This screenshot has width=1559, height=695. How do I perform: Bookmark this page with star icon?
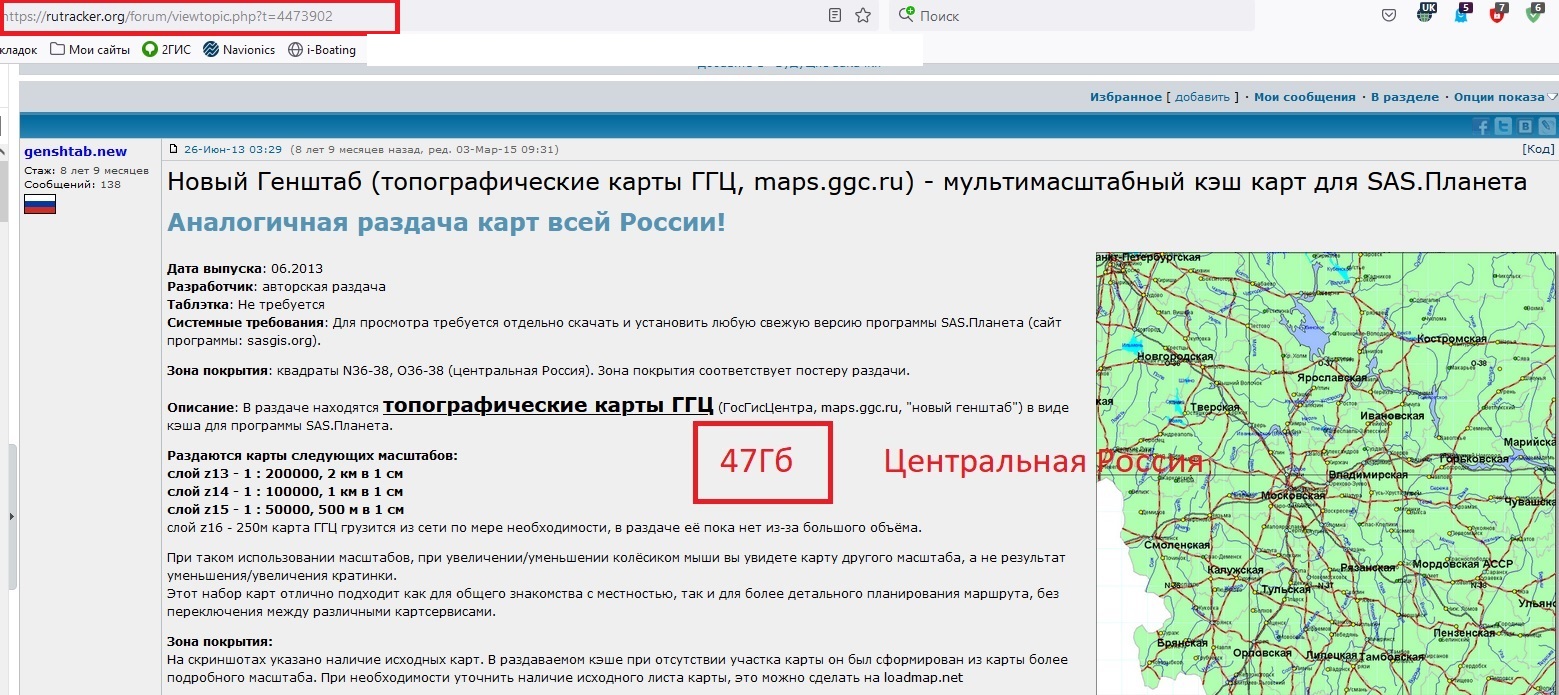coord(863,15)
